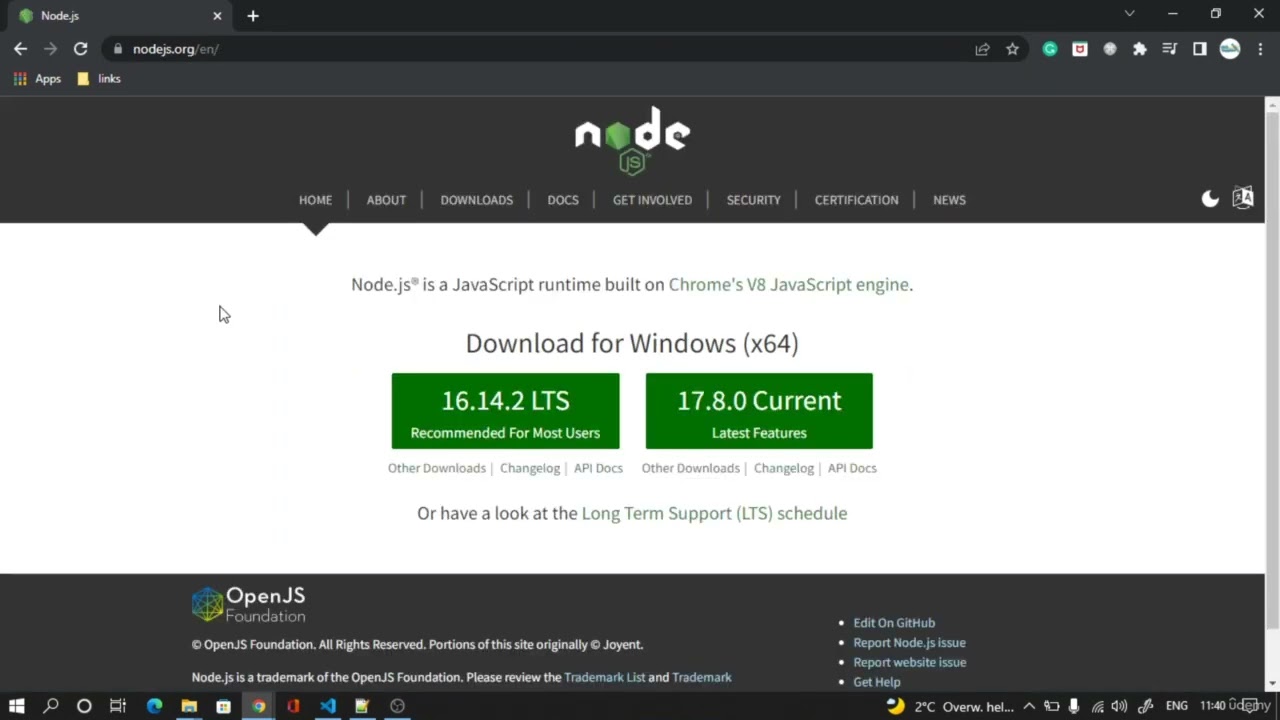Click the OpenJS Foundation logo
Screen dimensions: 1280x720
click(x=249, y=605)
